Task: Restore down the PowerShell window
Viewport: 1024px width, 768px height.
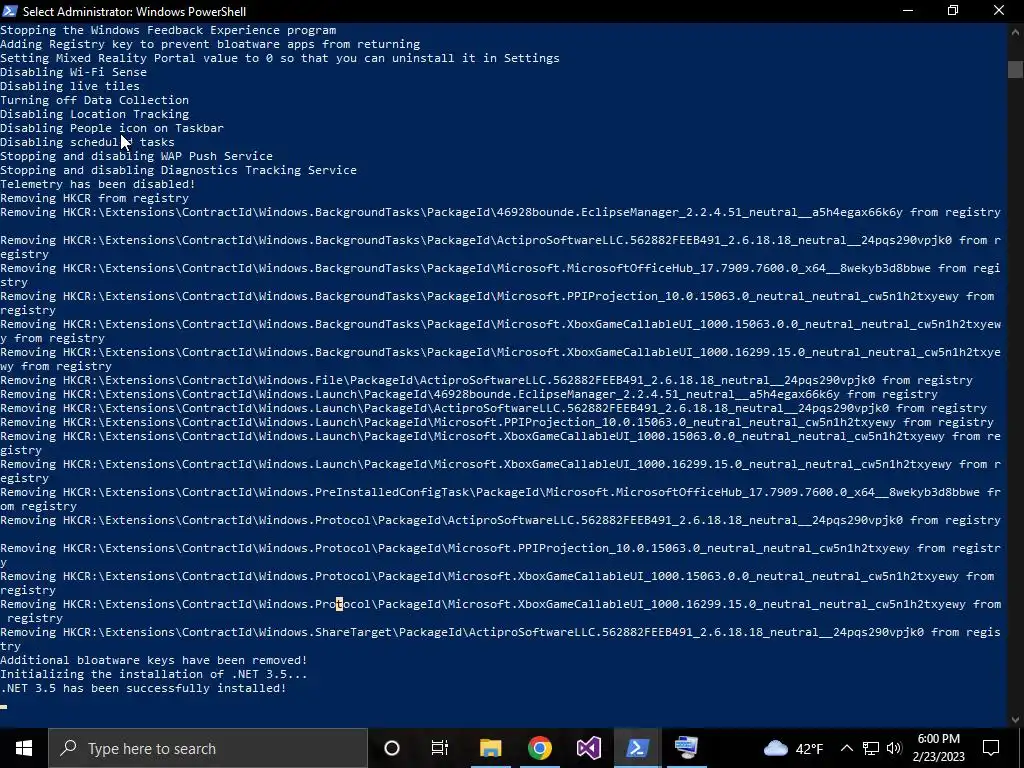Action: tap(953, 11)
